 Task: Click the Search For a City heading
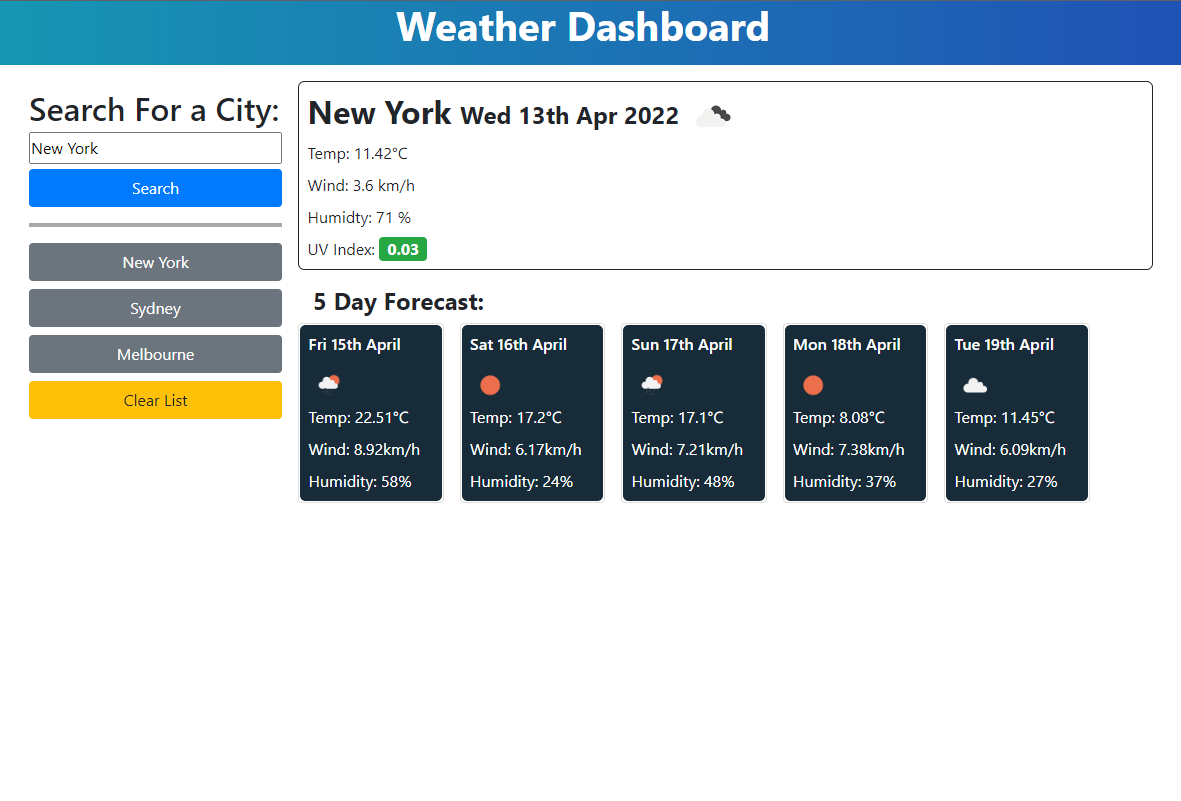click(x=154, y=109)
